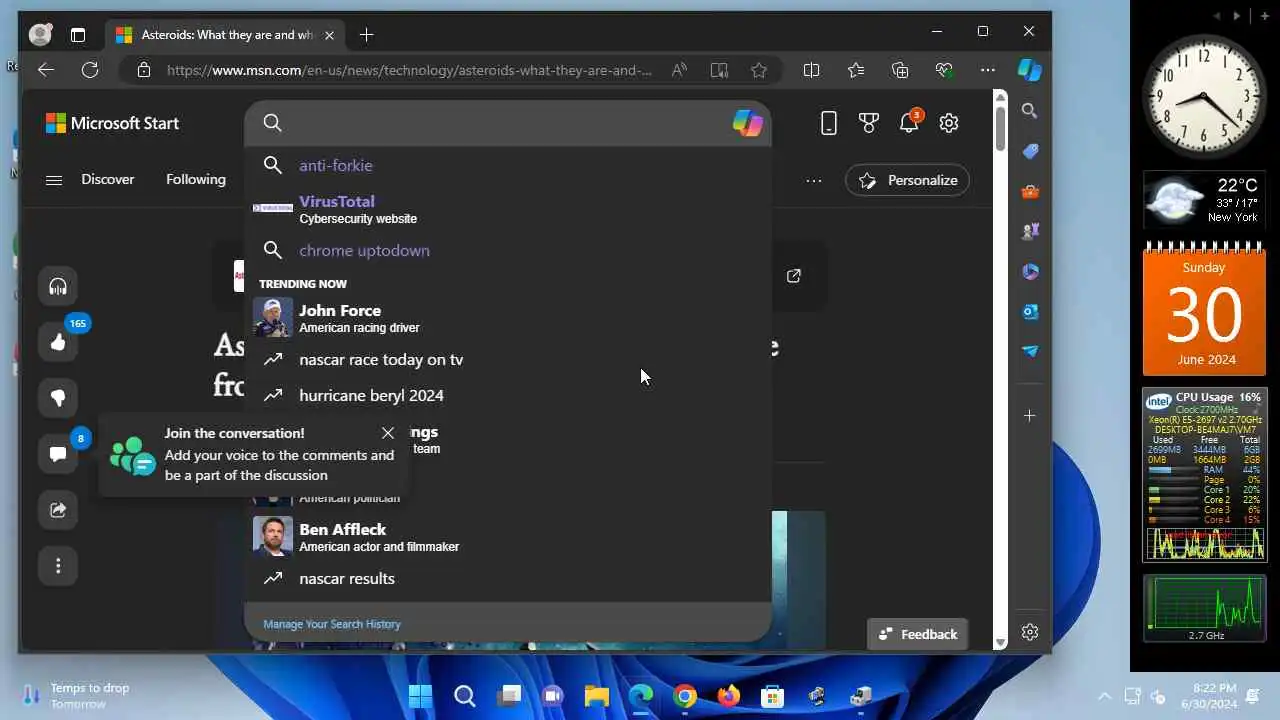Screen dimensions: 1280x720
Task: Open article in new window icon
Action: 794,276
